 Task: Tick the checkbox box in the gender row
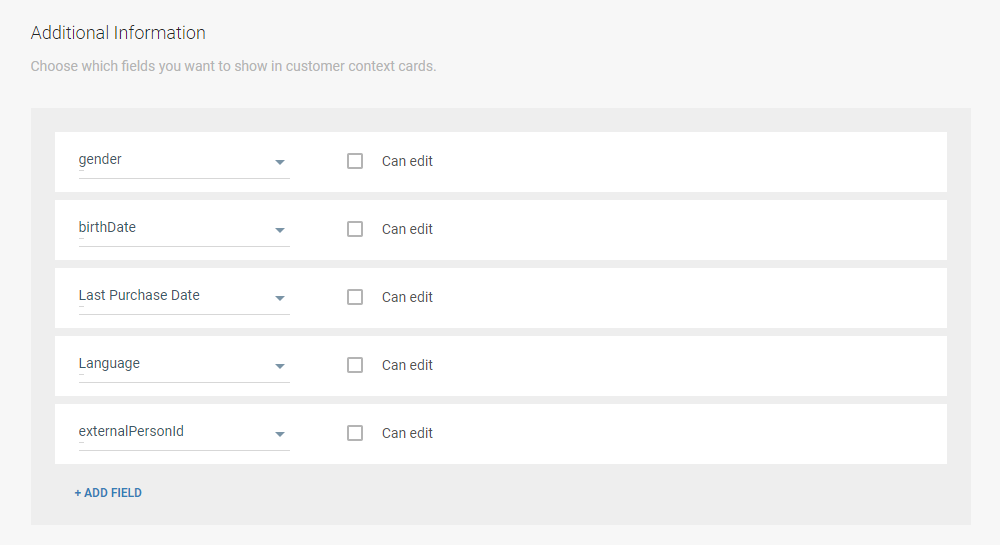click(355, 161)
